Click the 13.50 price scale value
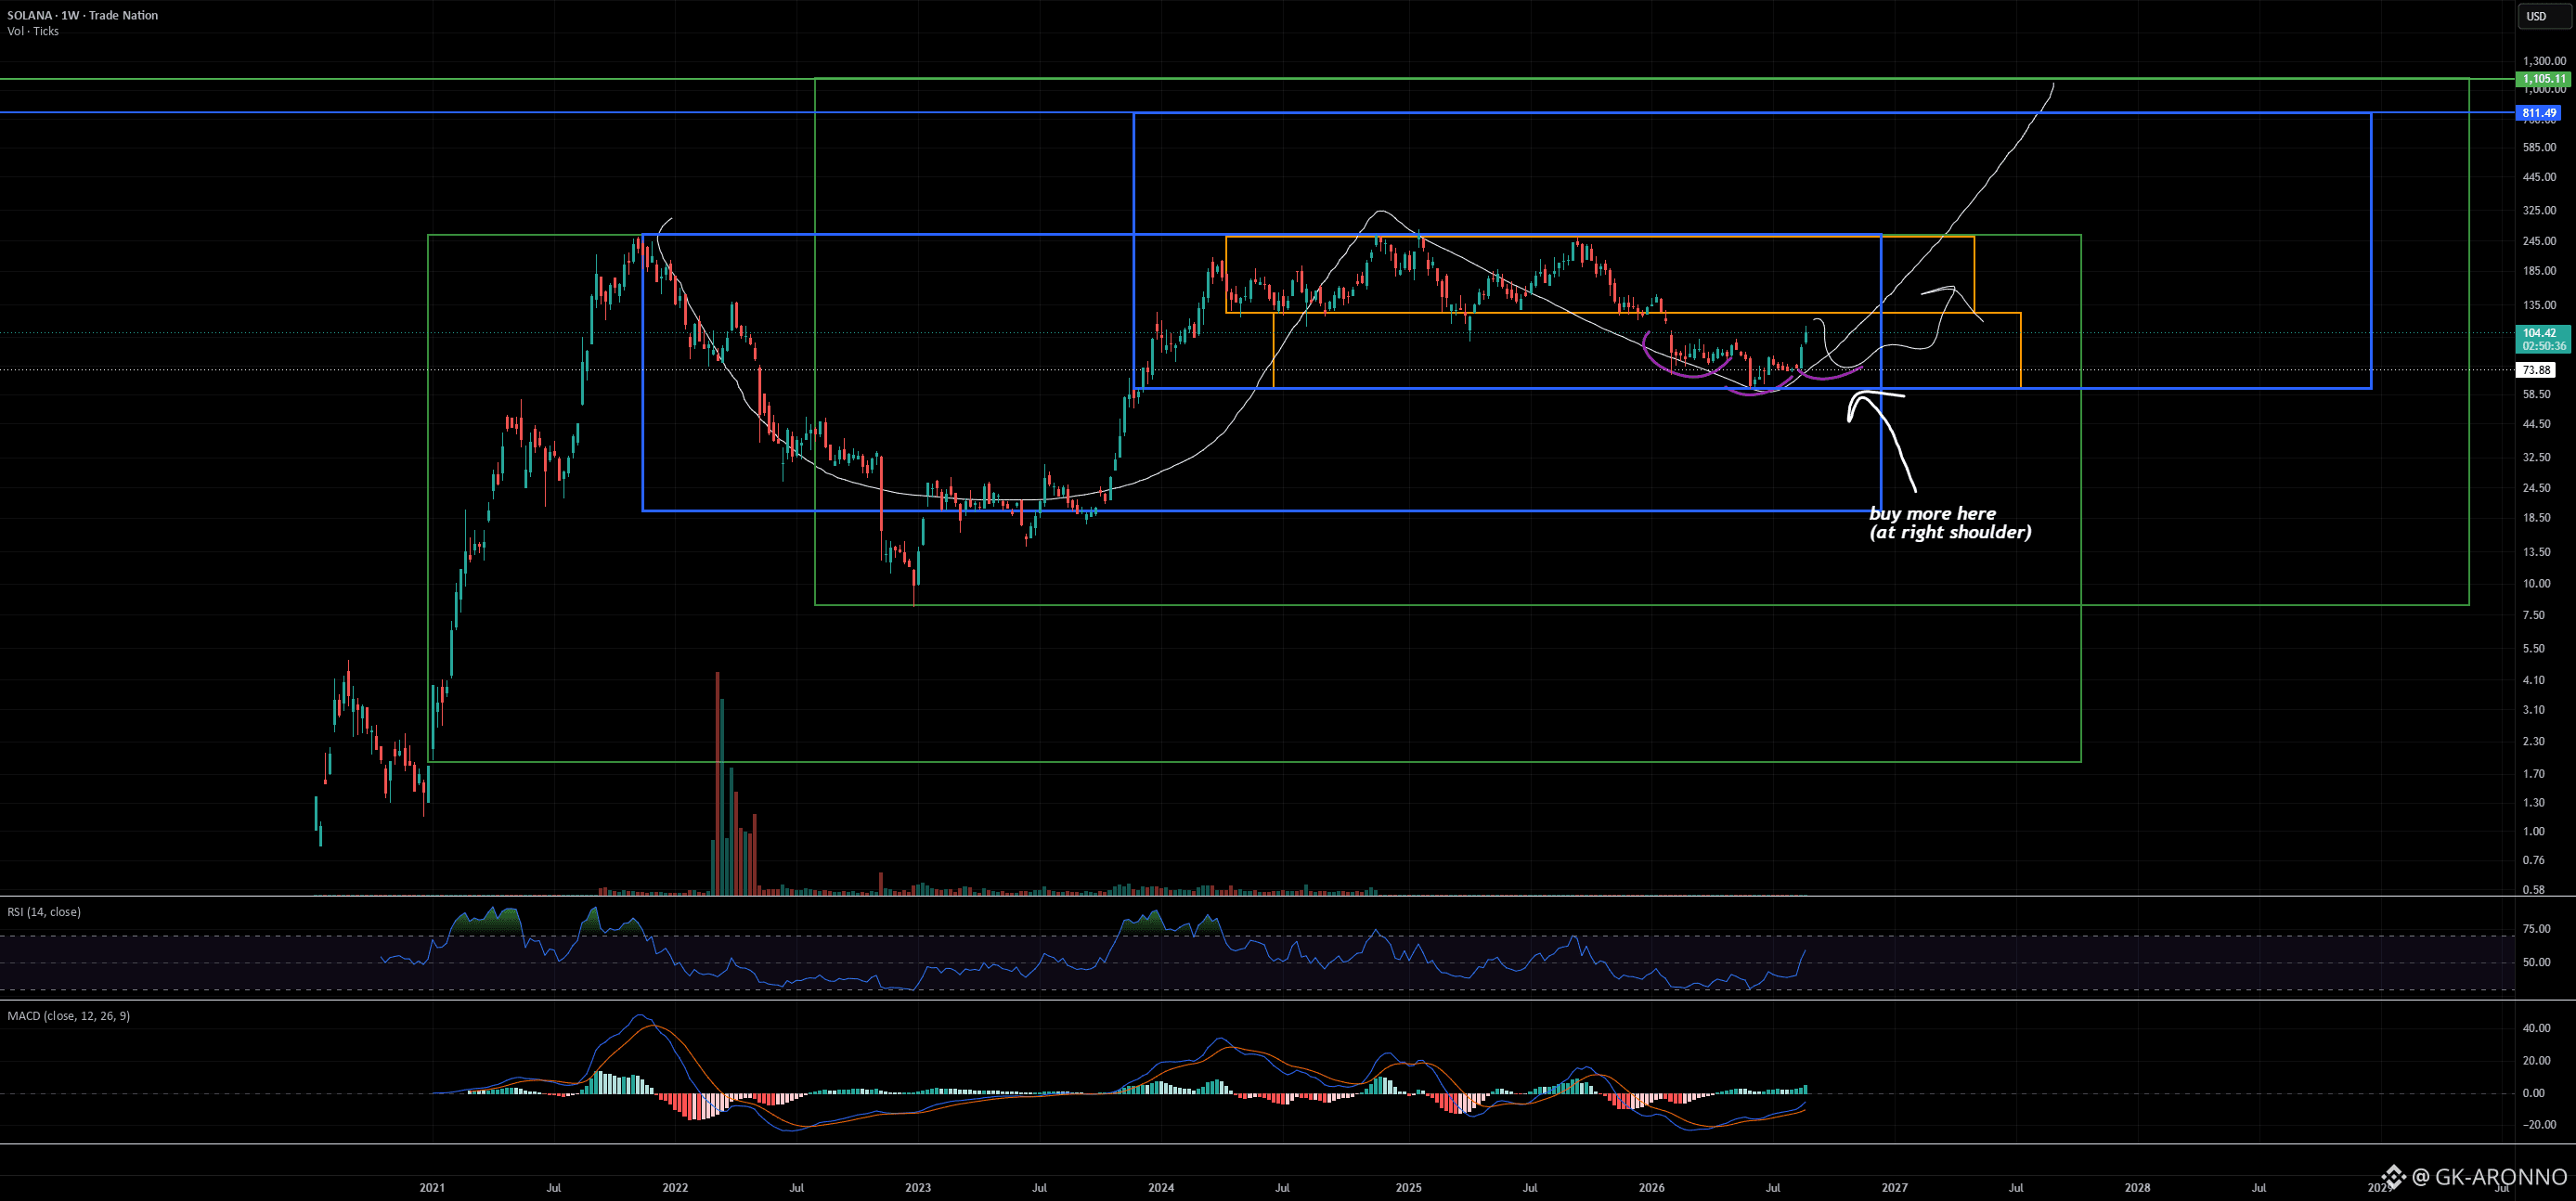 pos(2536,552)
